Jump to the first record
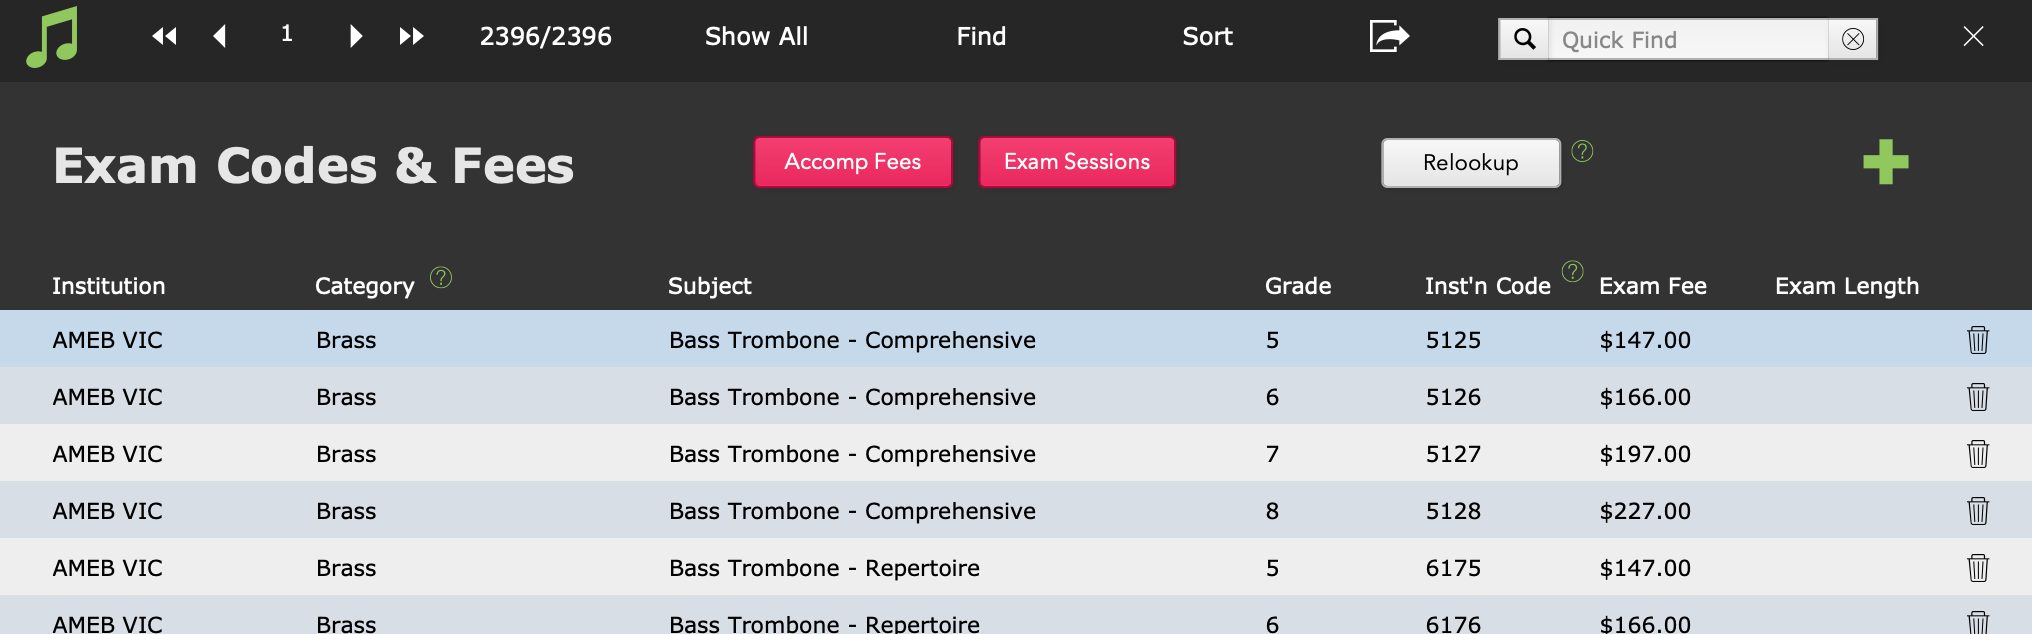Viewport: 2032px width, 634px height. click(x=164, y=37)
